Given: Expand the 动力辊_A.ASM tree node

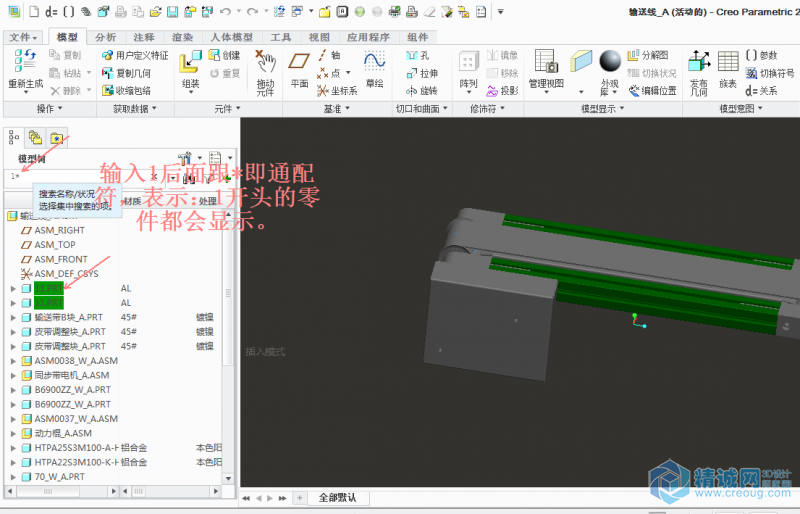Looking at the screenshot, I should 13,433.
